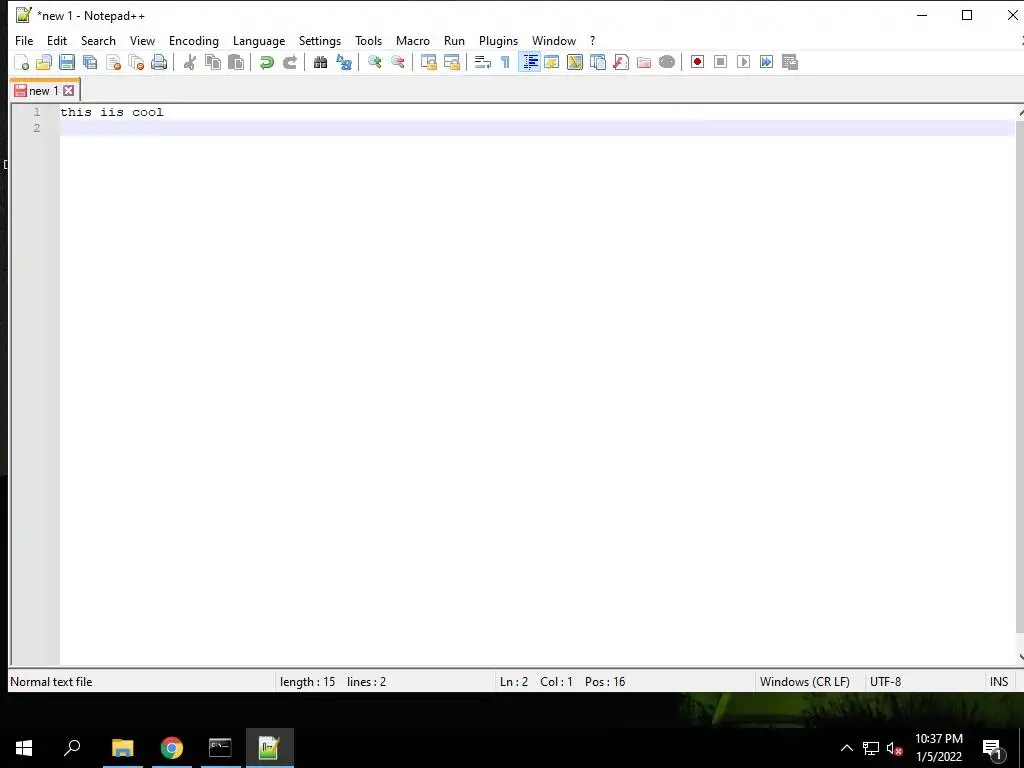Screen dimensions: 1024x768
Task: Click the Open file folder icon
Action: [x=44, y=62]
